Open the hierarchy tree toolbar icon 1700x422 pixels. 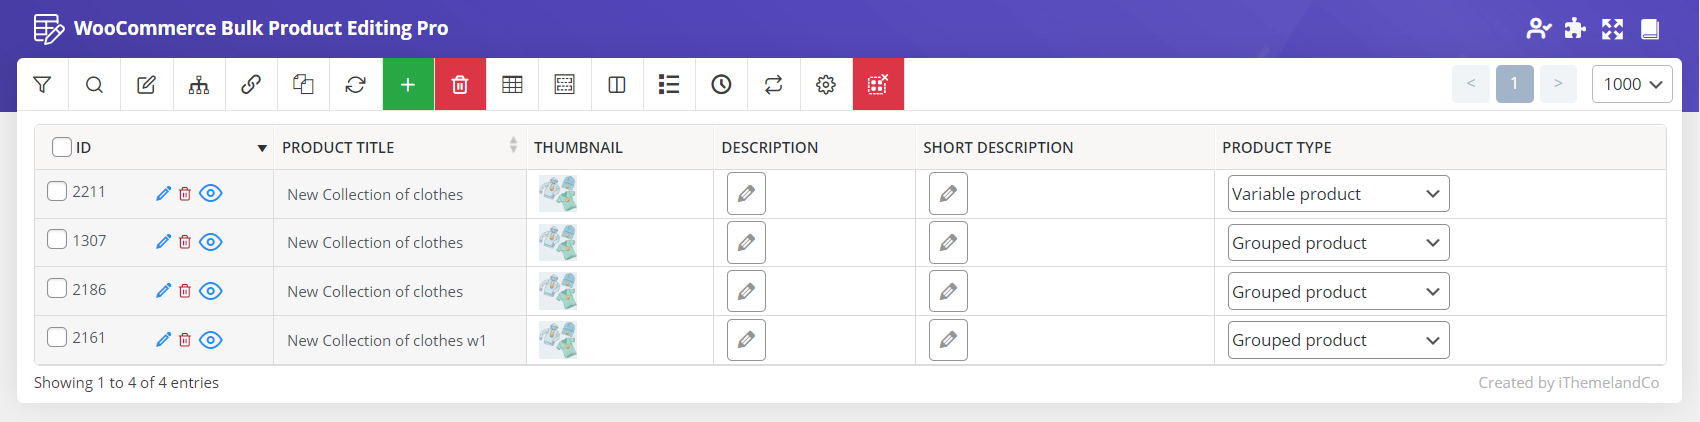199,85
